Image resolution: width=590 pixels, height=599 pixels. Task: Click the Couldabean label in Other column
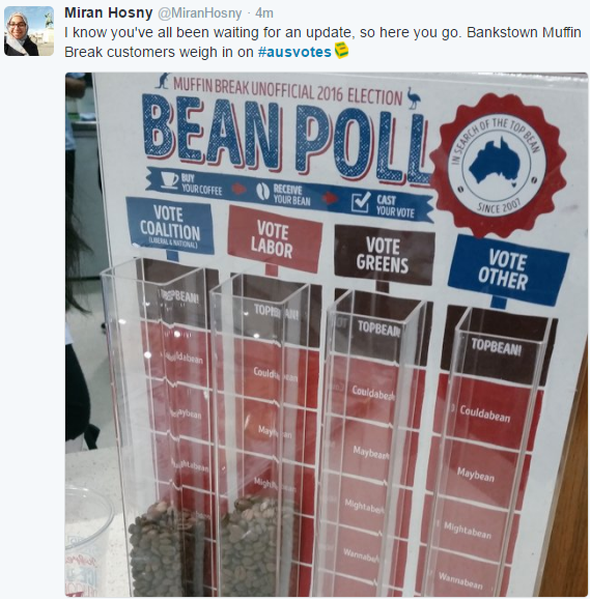click(485, 414)
